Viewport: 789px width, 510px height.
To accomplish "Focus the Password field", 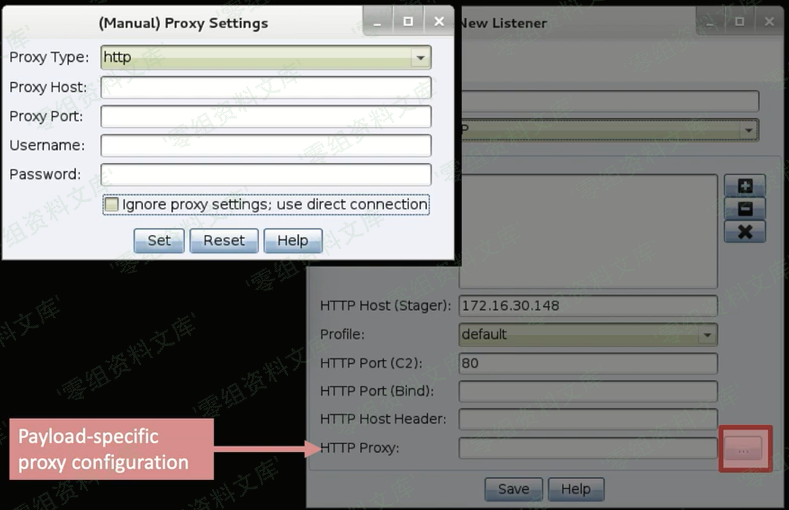I will click(x=266, y=175).
